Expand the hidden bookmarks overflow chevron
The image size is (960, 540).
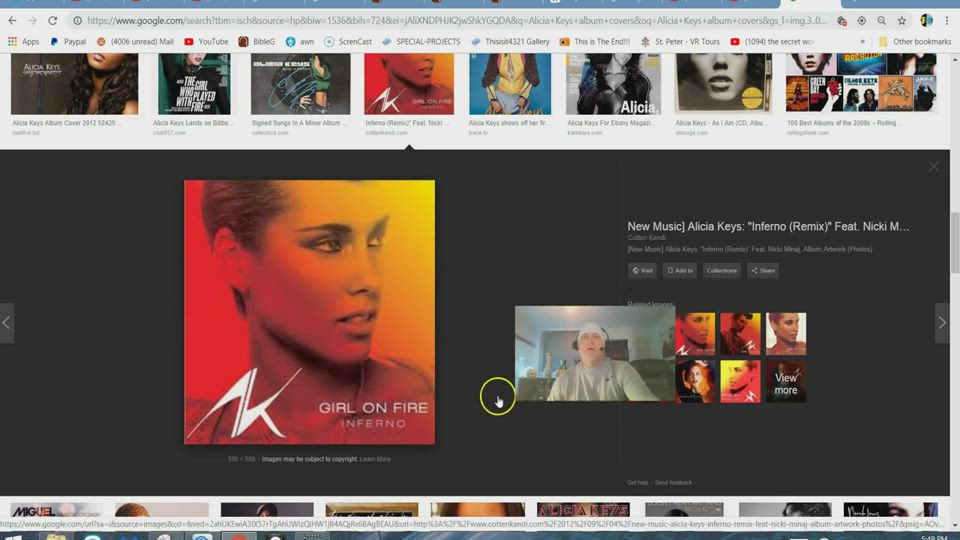pos(863,42)
